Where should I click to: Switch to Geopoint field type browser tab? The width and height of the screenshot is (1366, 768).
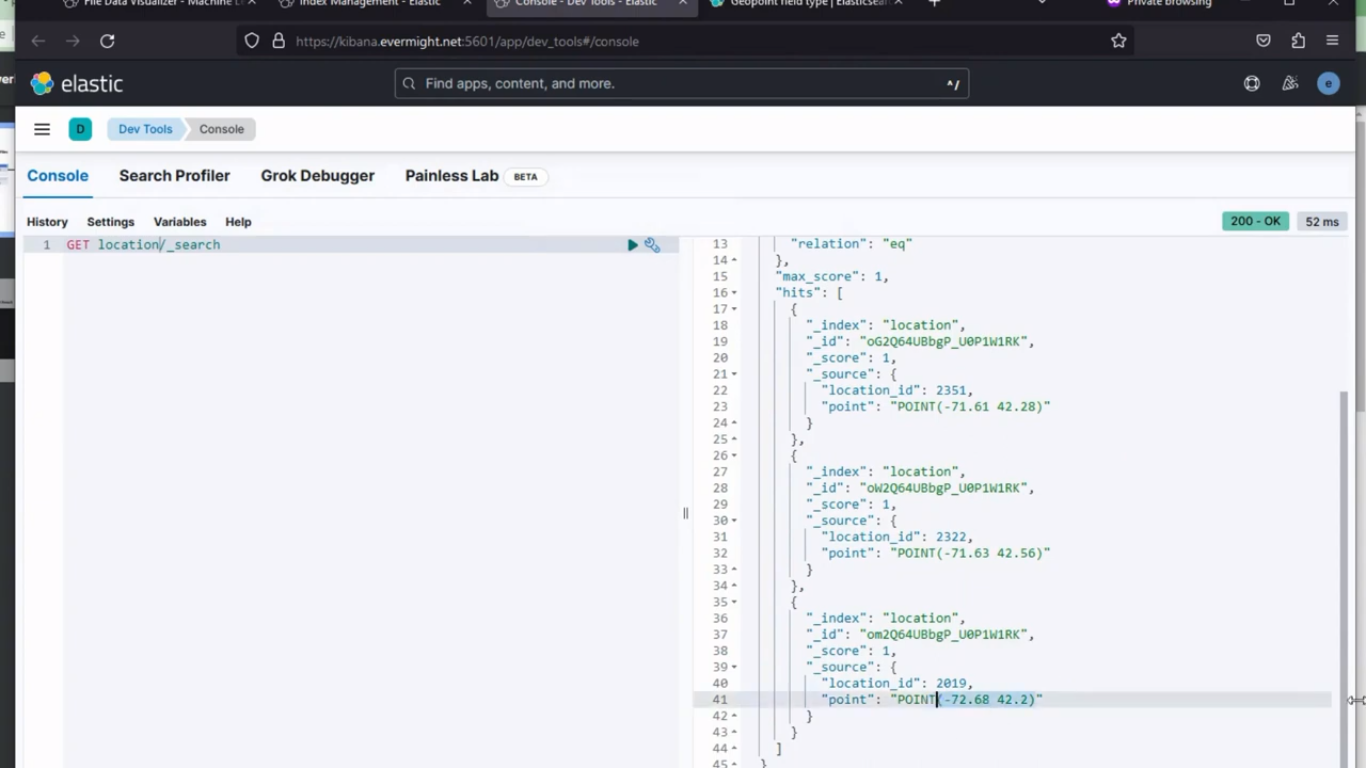click(x=805, y=4)
